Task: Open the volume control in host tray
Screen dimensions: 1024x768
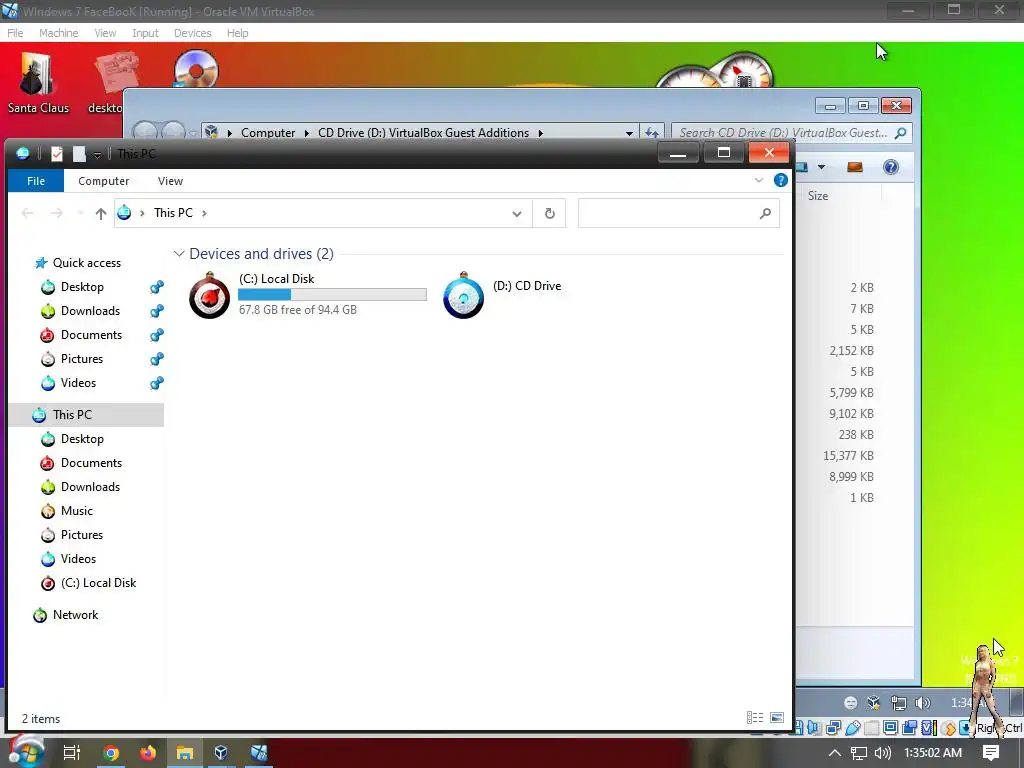Action: point(882,752)
